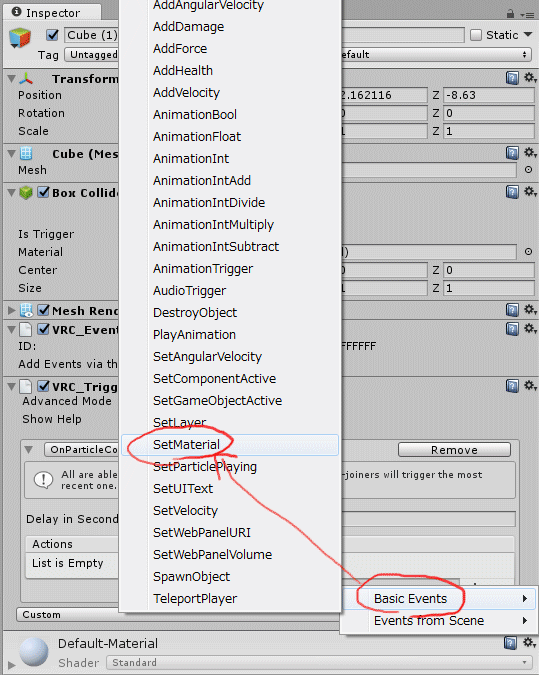
Task: Click the Cube GameObject icon
Action: pyautogui.click(x=20, y=37)
